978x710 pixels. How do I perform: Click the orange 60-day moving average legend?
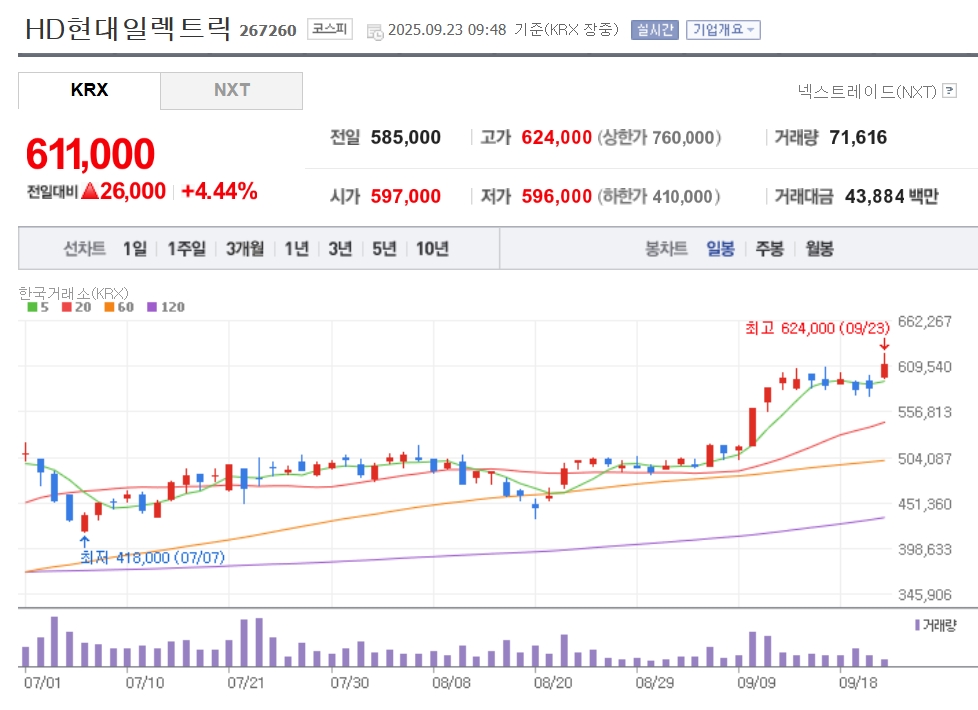tap(119, 307)
